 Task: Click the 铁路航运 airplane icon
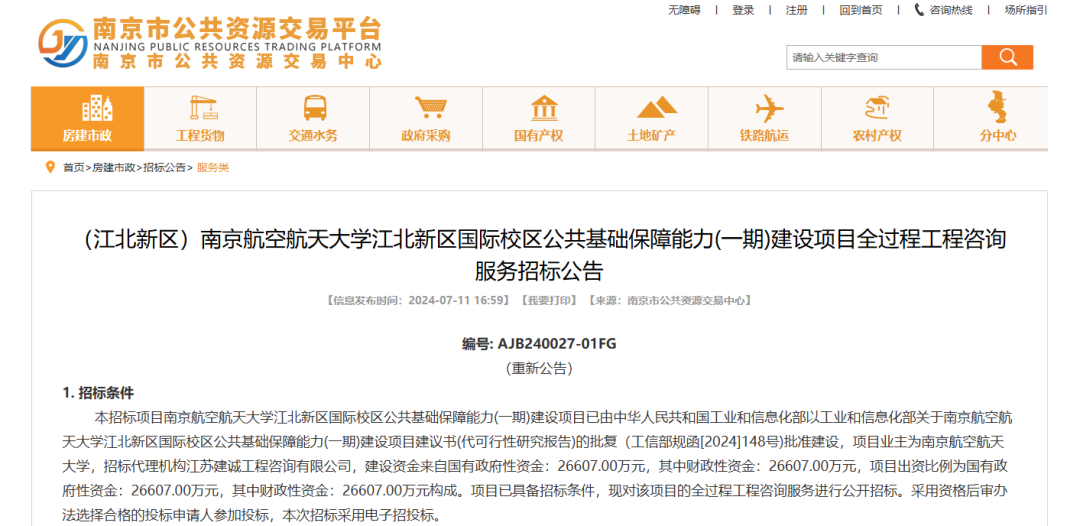[x=769, y=109]
